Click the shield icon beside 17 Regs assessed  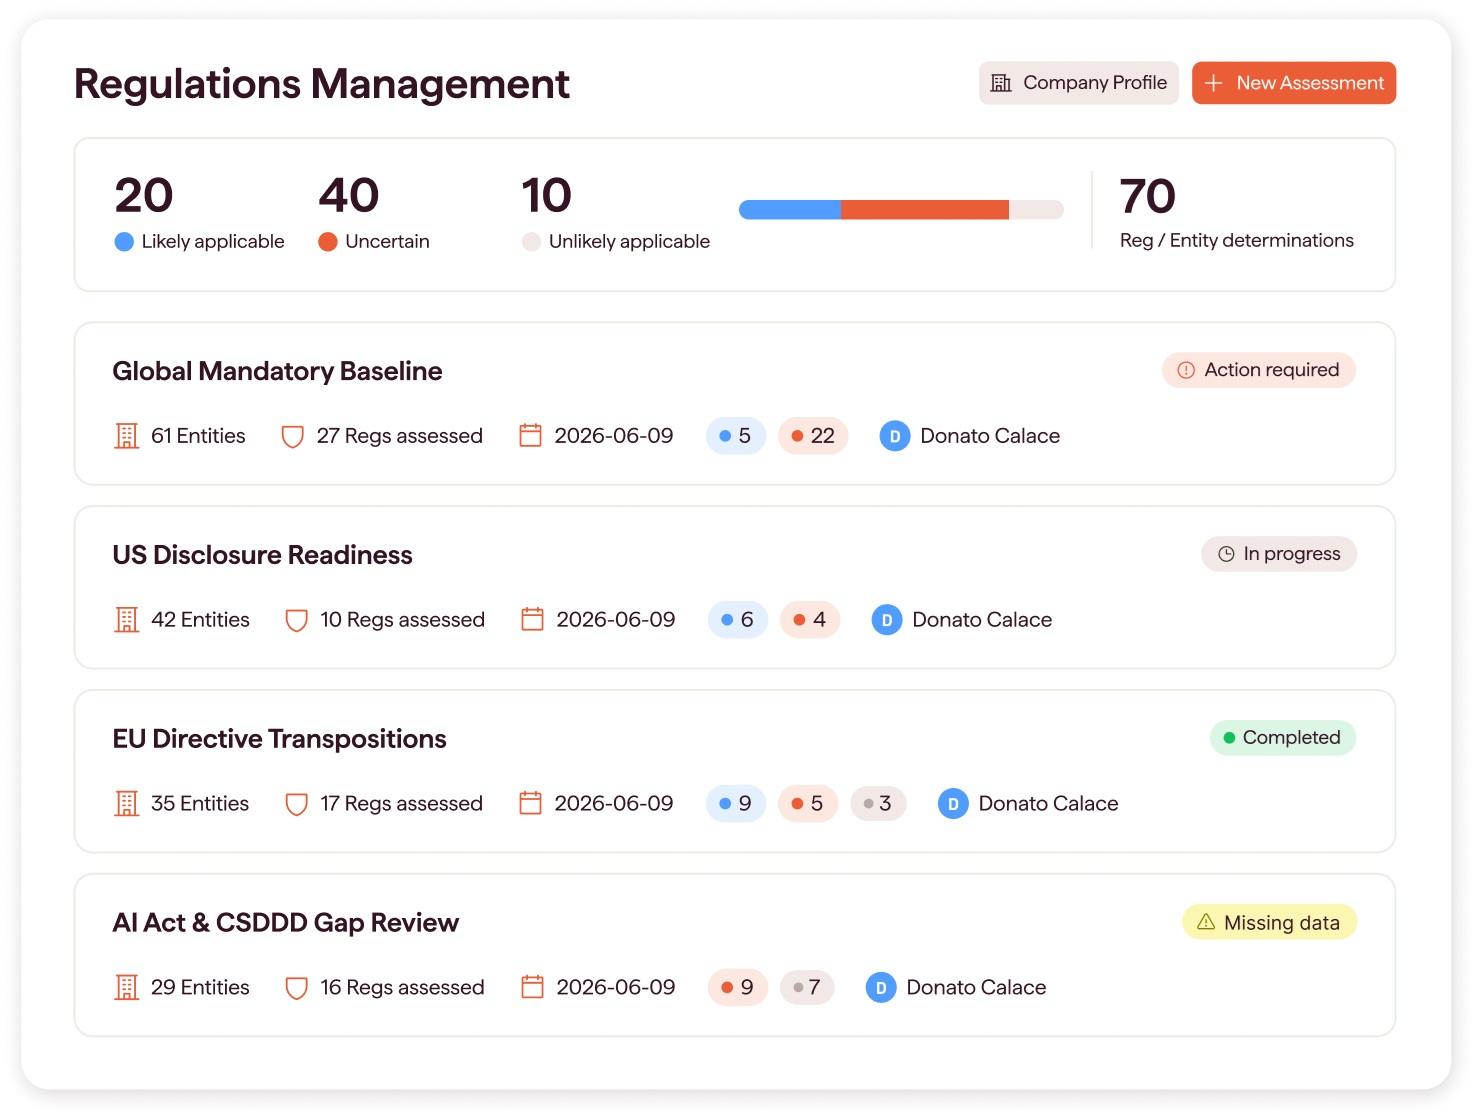(296, 804)
